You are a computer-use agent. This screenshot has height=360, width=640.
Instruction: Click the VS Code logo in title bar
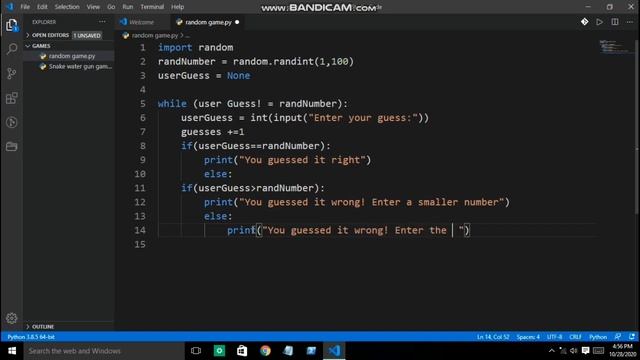pos(9,7)
